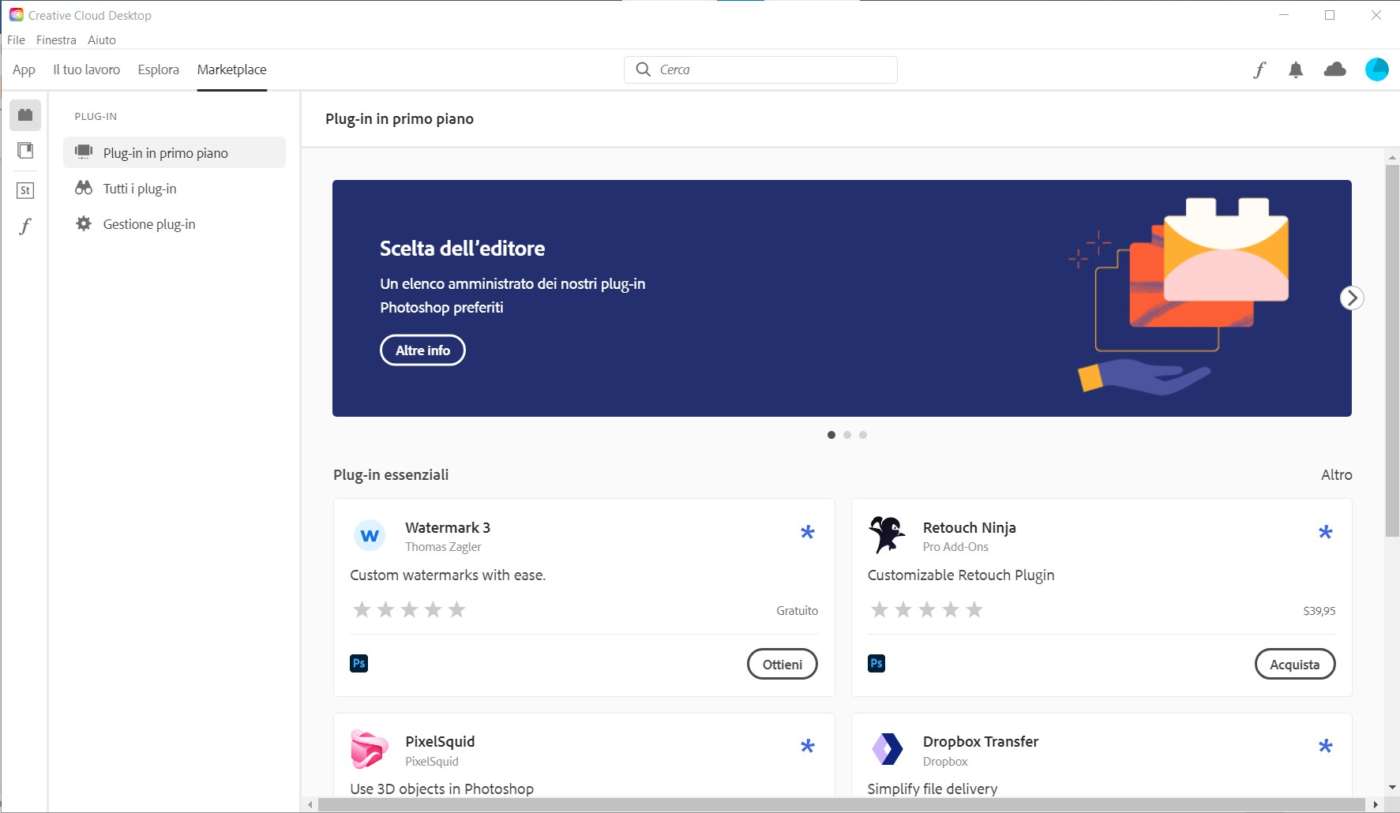This screenshot has width=1400, height=813.
Task: Open the Watermark 3 plug-in title
Action: pos(448,528)
